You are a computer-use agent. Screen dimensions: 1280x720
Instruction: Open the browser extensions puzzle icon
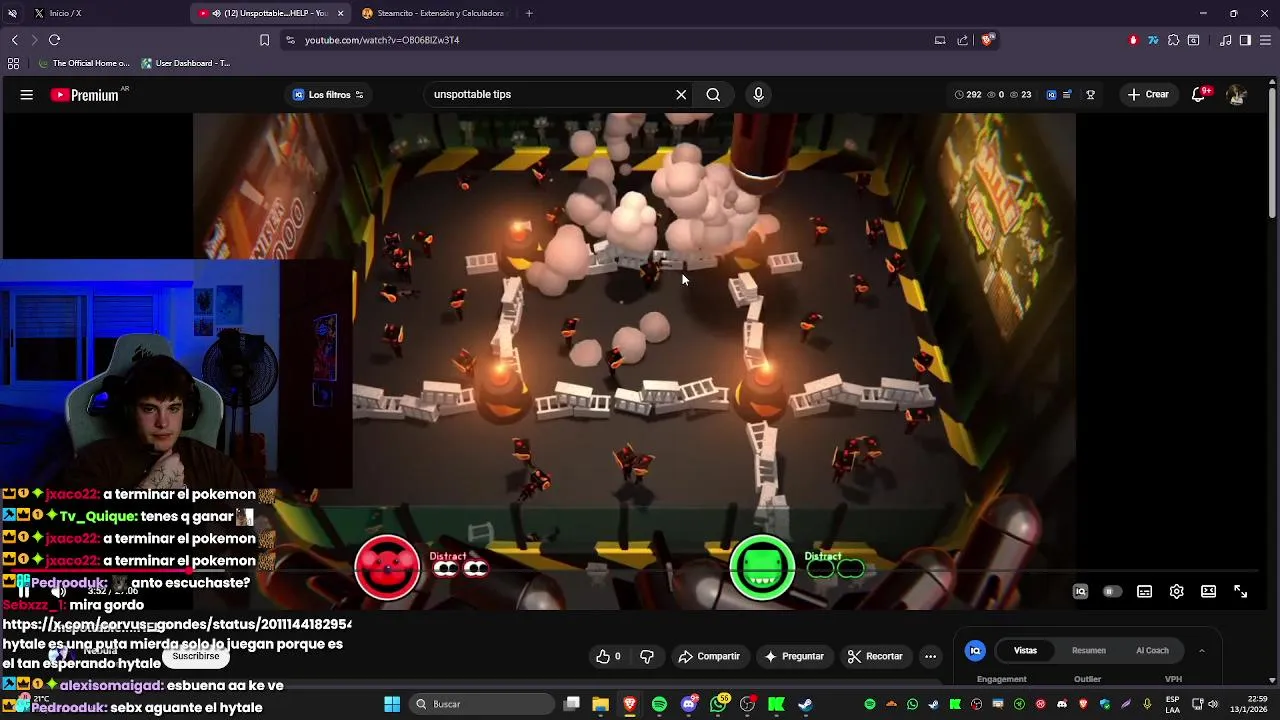(1173, 40)
